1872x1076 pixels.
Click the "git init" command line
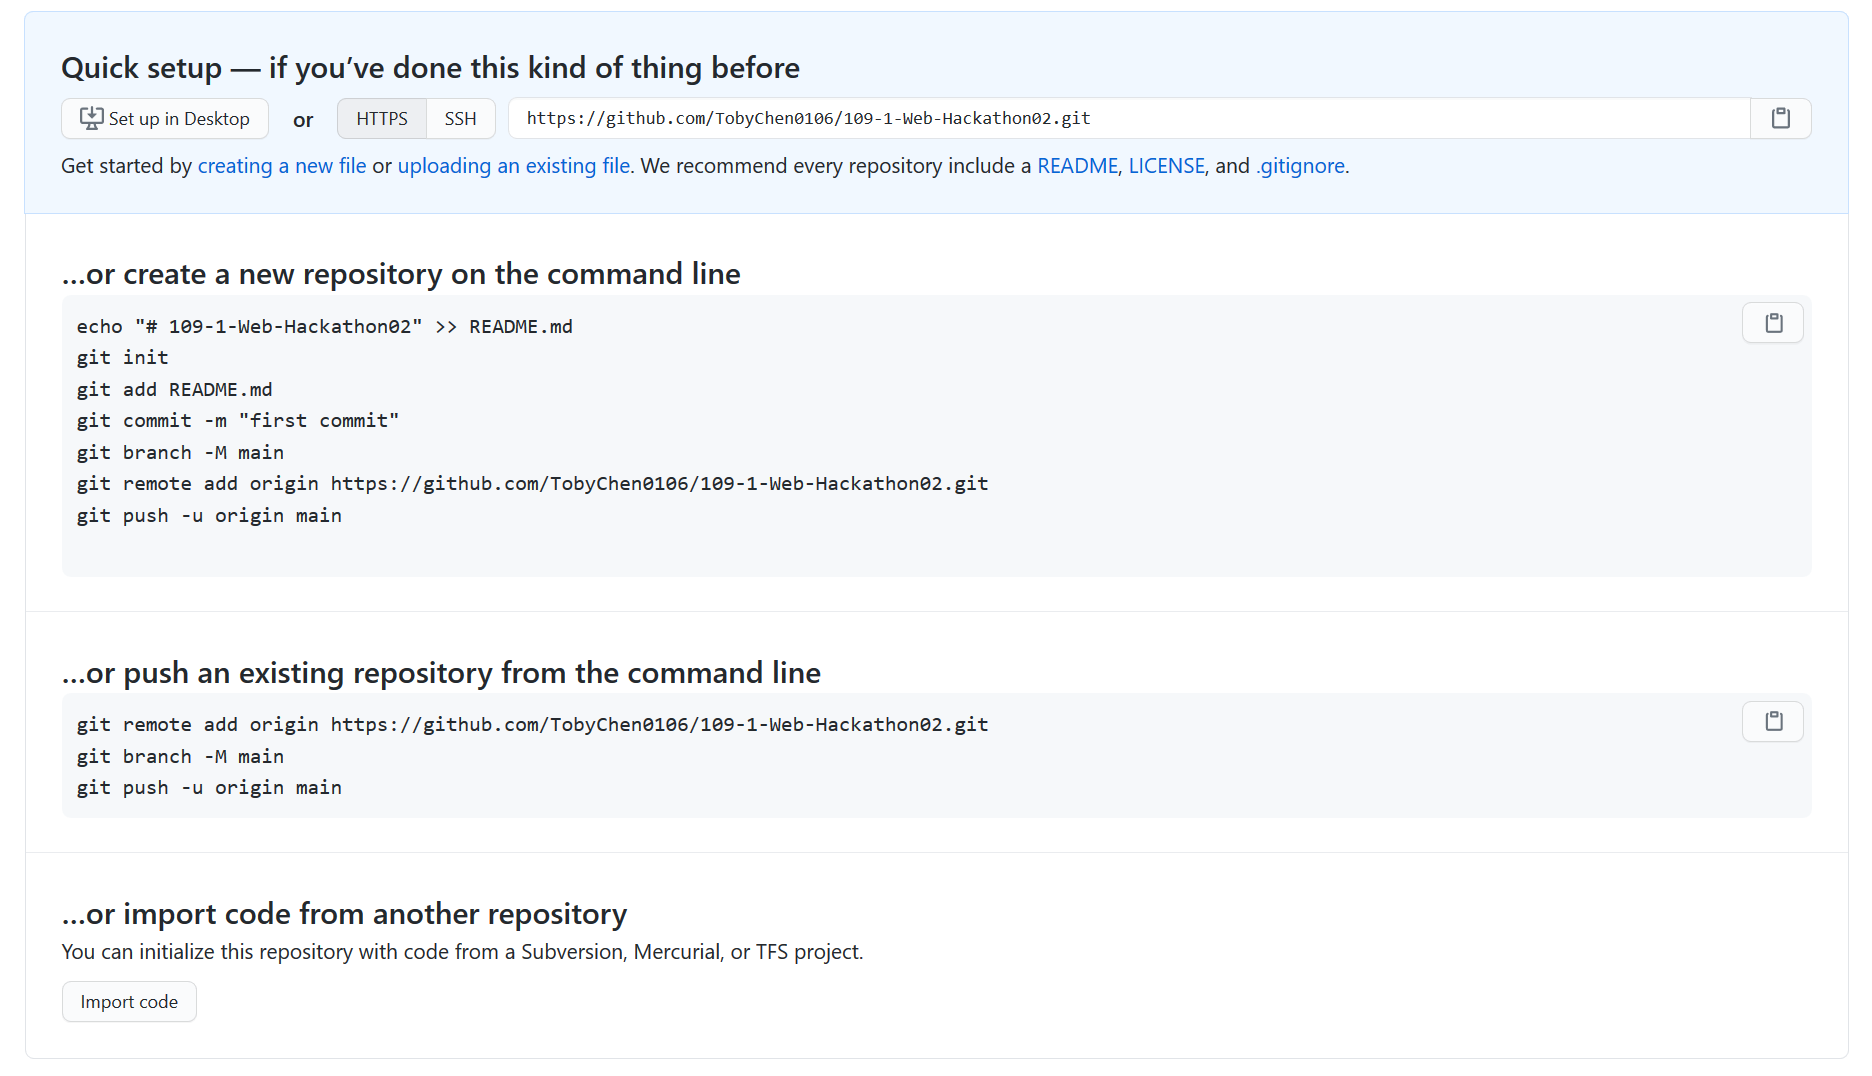(x=123, y=358)
